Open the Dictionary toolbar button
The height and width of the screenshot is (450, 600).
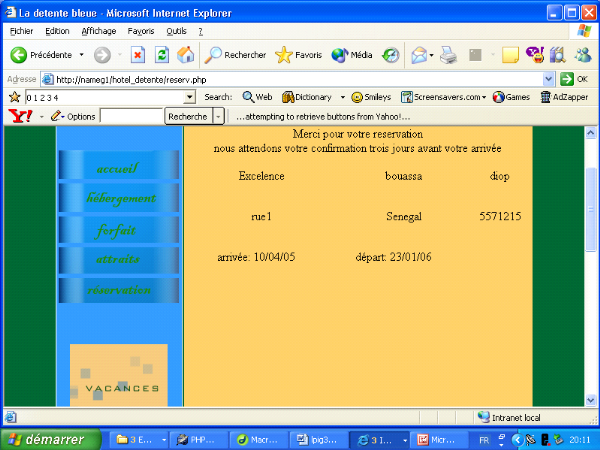307,97
